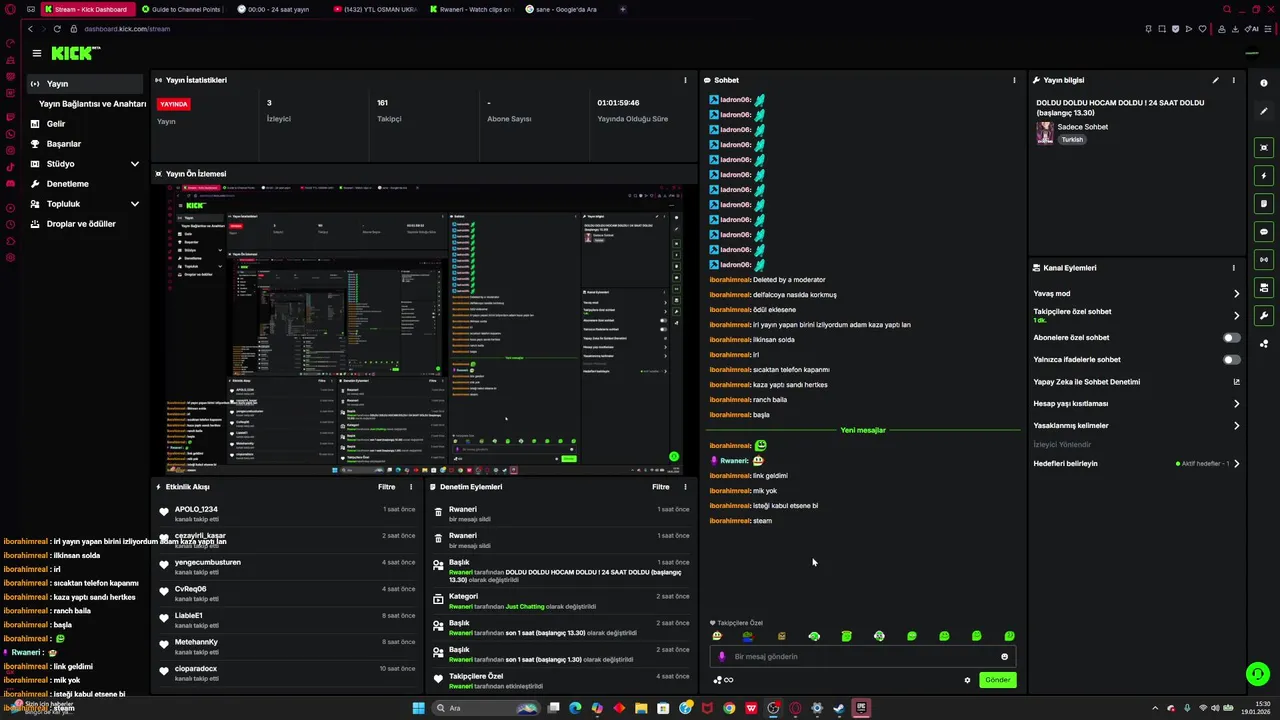Click the hamburger menu next to the Kick logo
1280x720 pixels.
coord(37,53)
